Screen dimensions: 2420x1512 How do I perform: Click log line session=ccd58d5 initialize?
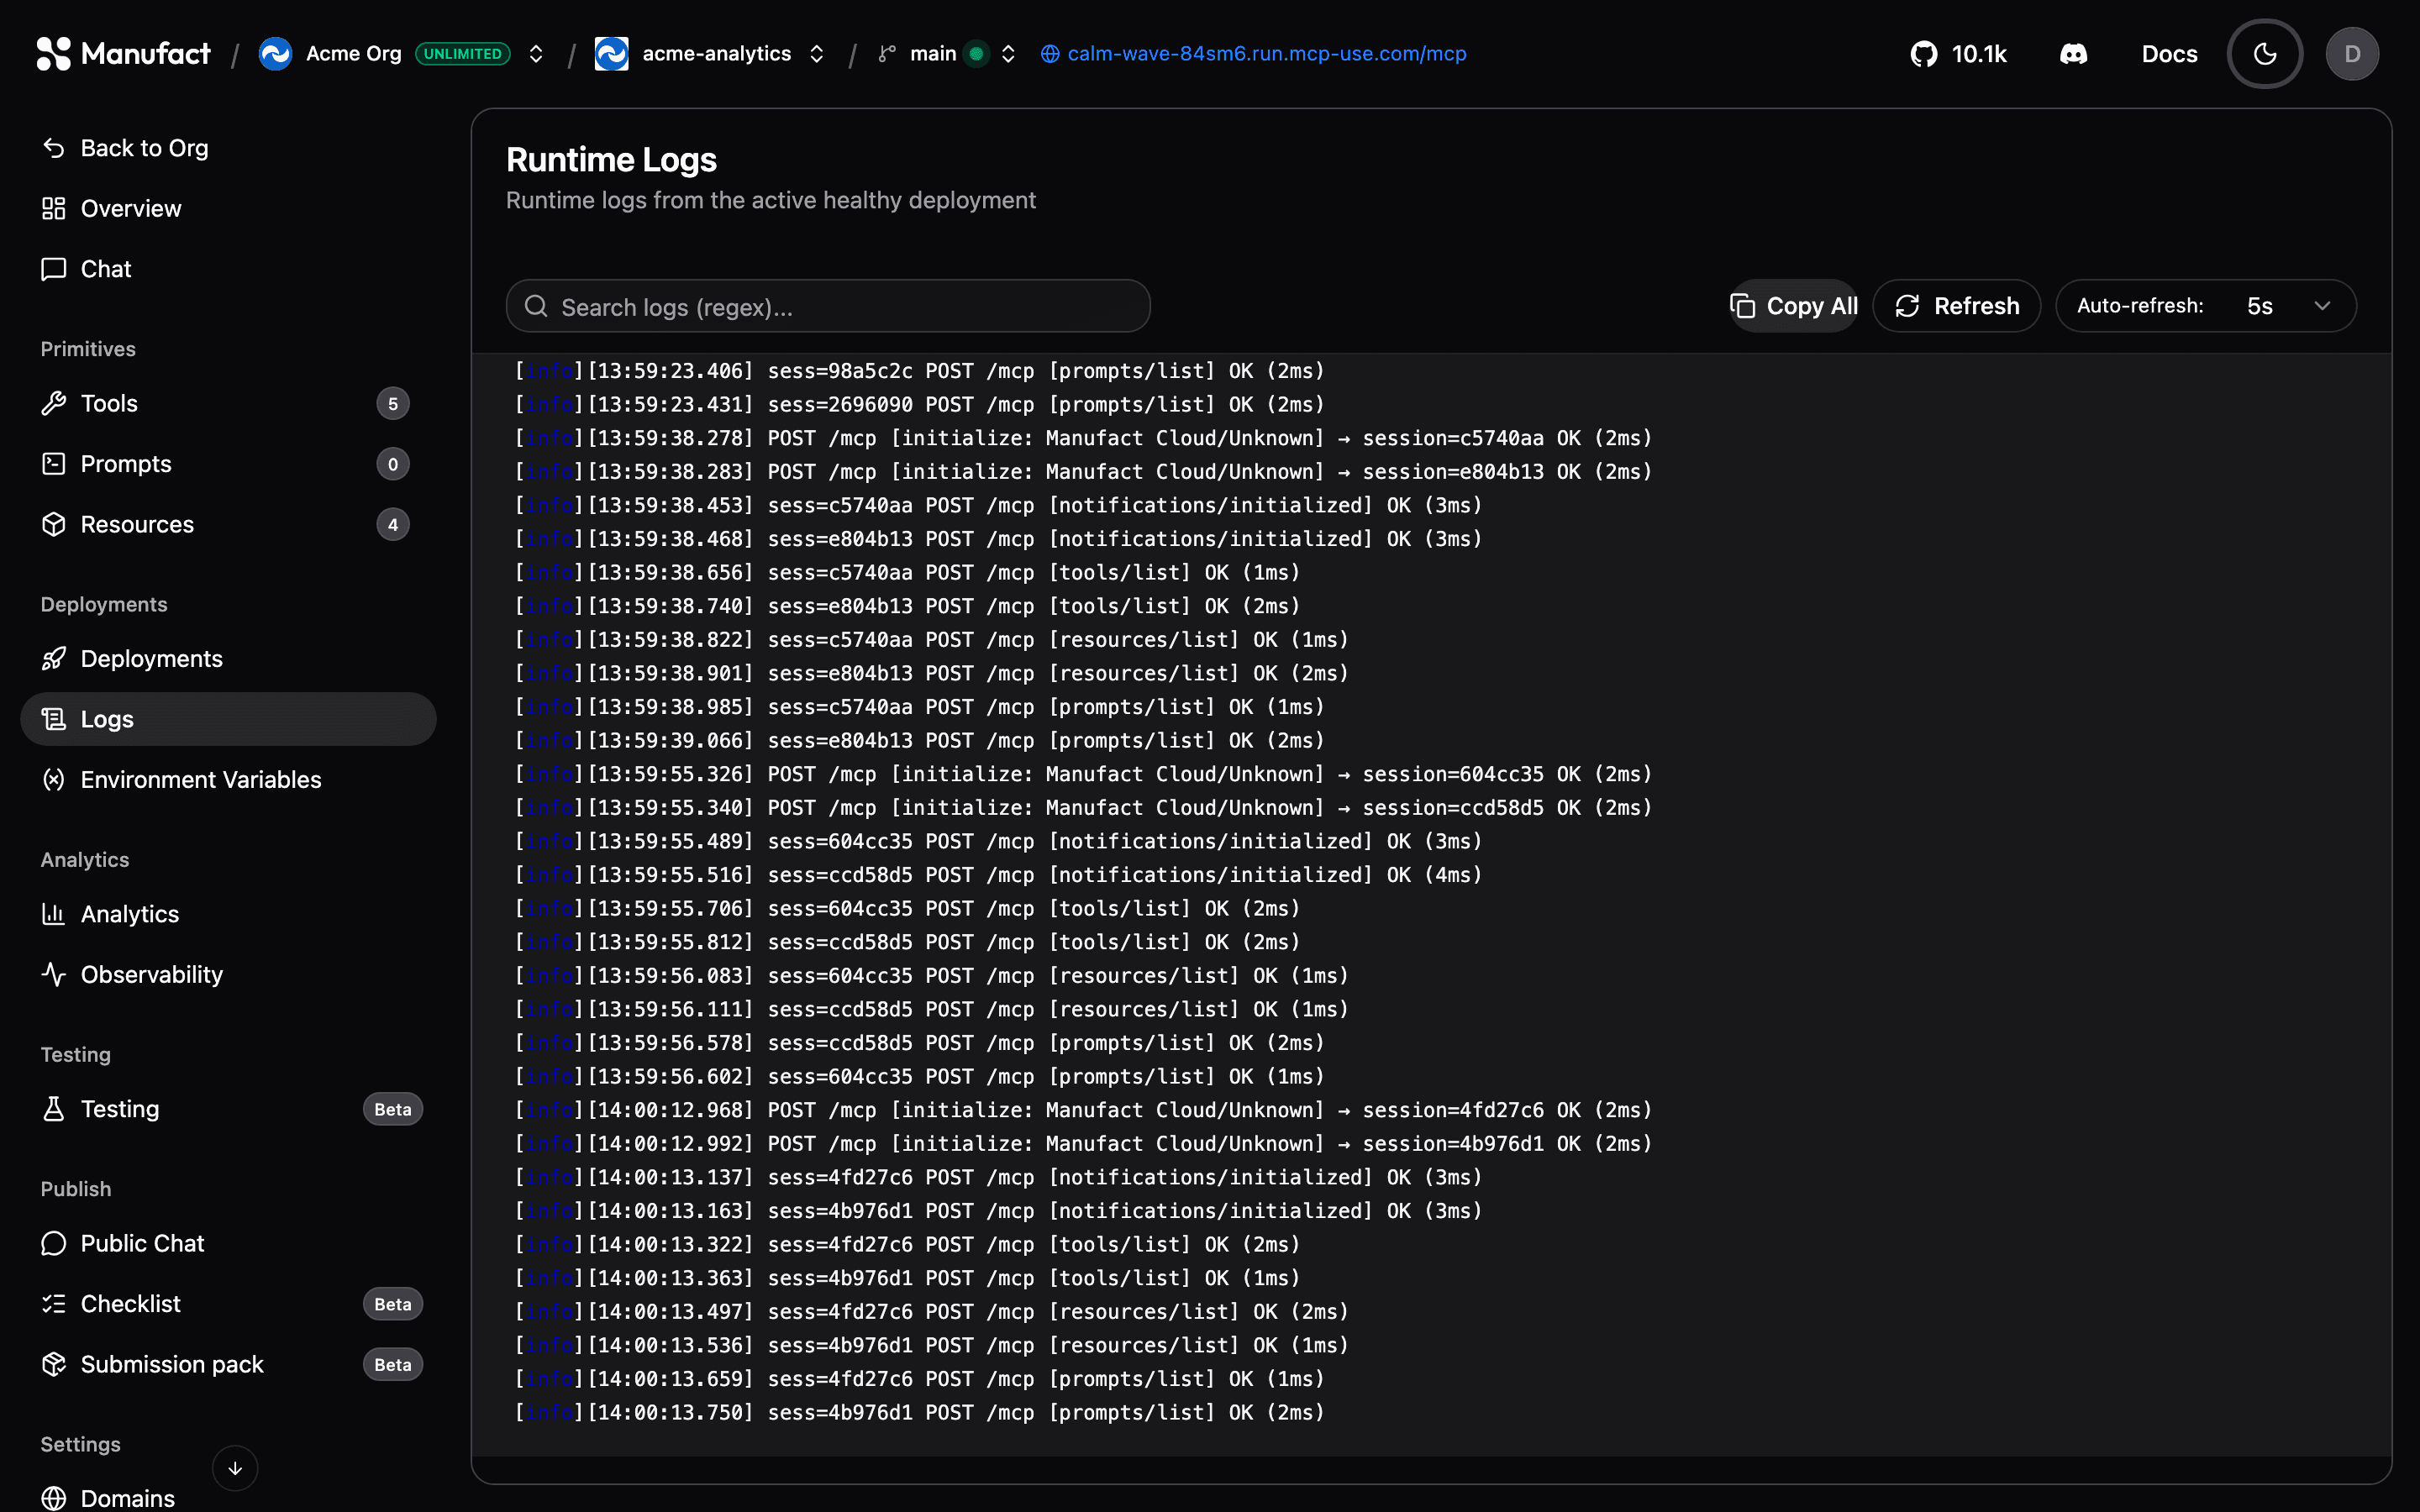[1083, 808]
